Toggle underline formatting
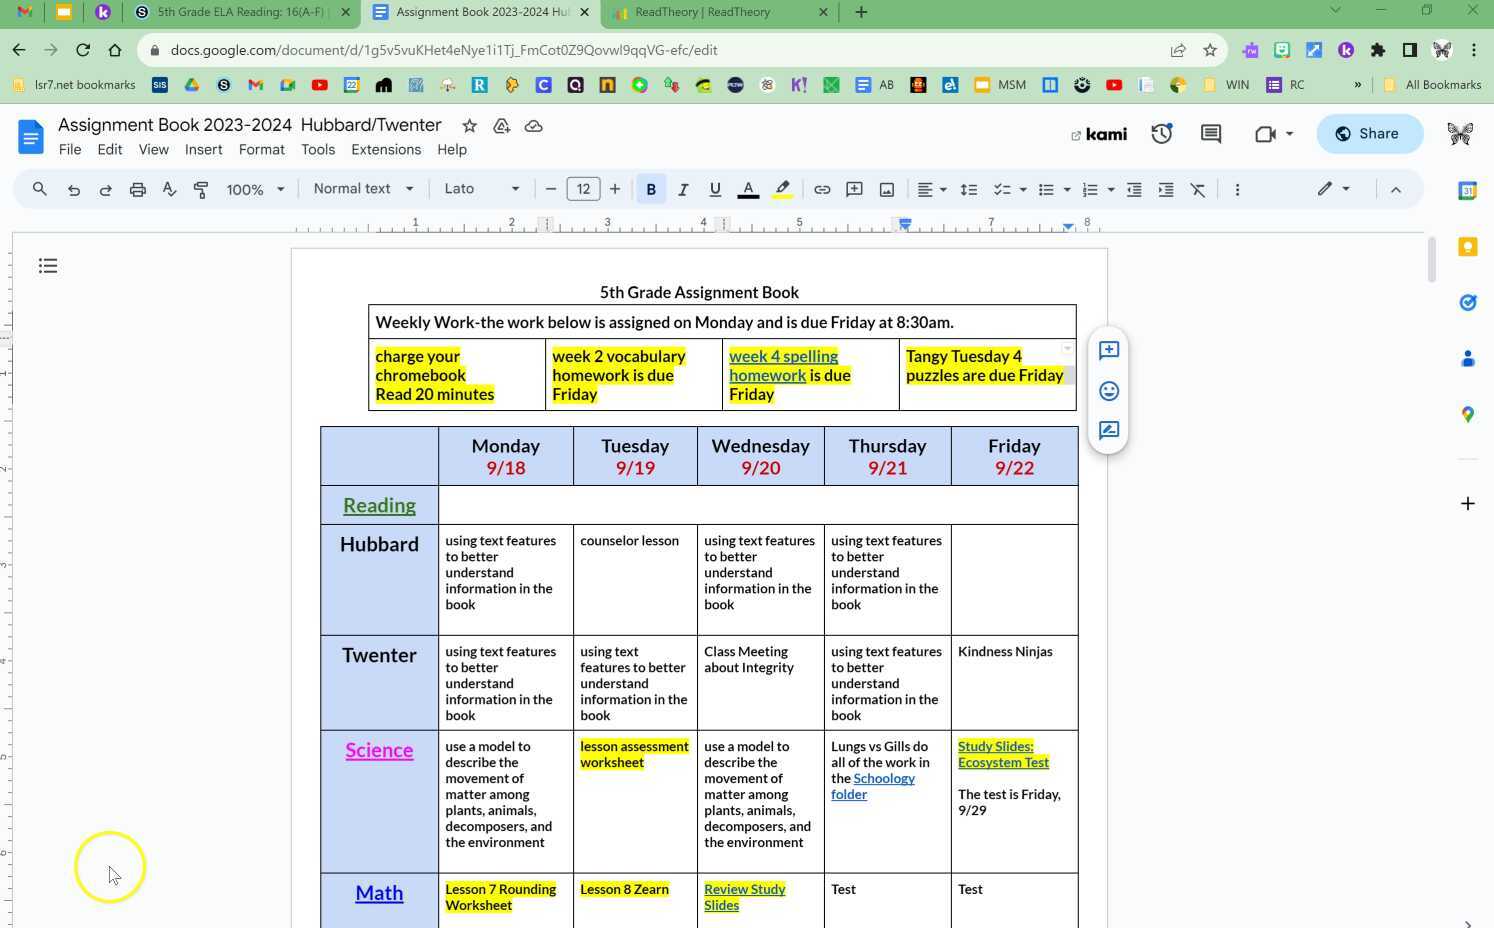This screenshot has height=928, width=1494. tap(715, 189)
